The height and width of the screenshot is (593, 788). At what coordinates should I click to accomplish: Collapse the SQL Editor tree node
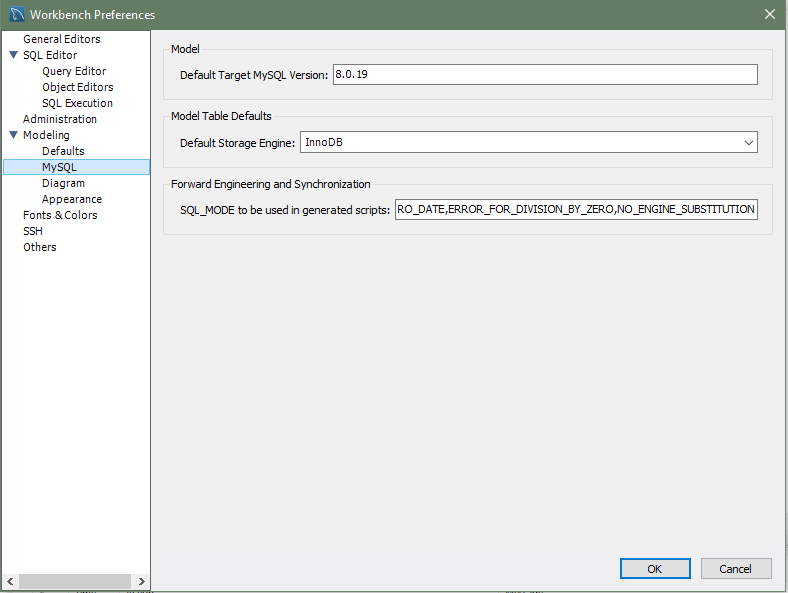pos(14,55)
